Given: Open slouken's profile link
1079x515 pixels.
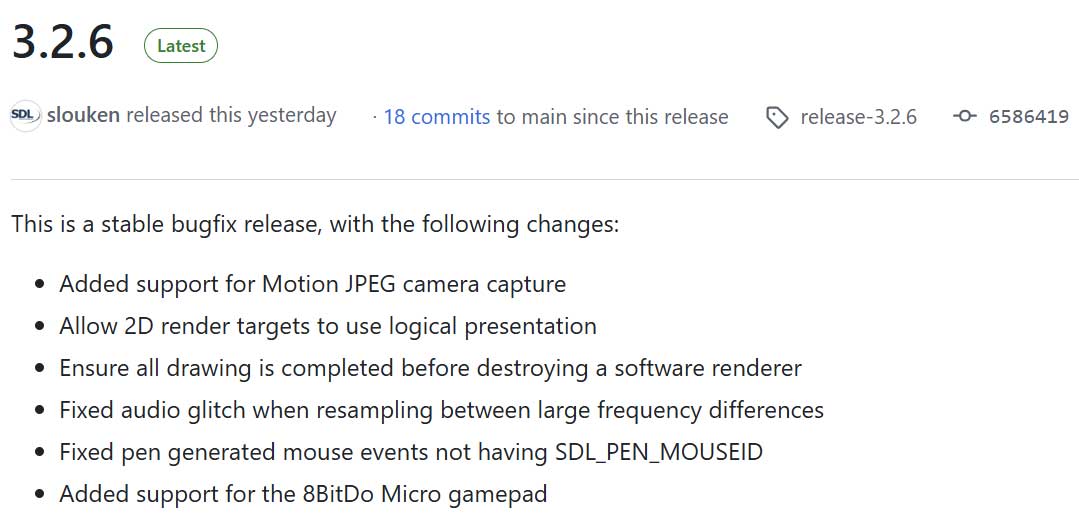Looking at the screenshot, I should [x=84, y=116].
